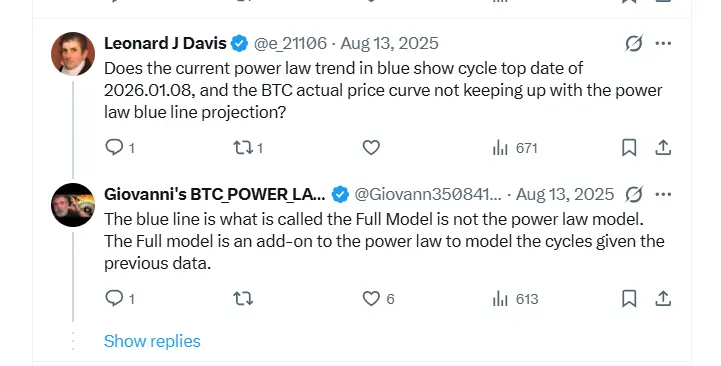Open more options on Giovanni's tweet
The image size is (721, 366).
coord(663,194)
